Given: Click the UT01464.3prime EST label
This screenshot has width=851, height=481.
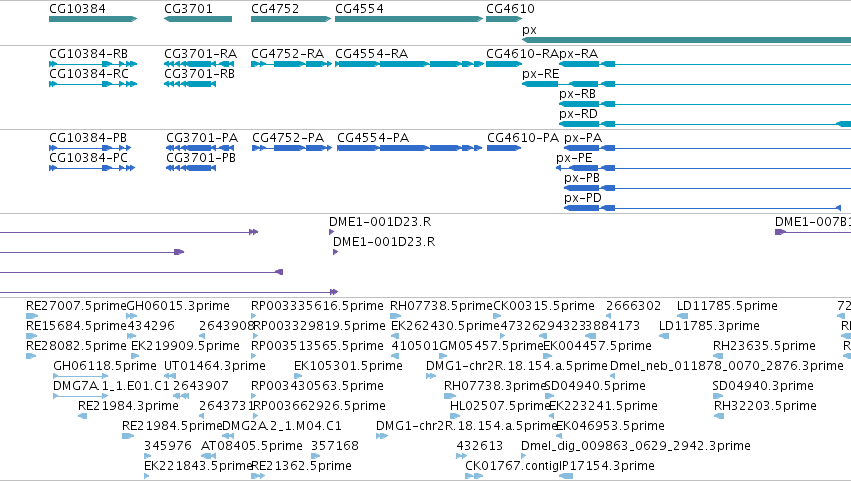Looking at the screenshot, I should click(215, 366).
